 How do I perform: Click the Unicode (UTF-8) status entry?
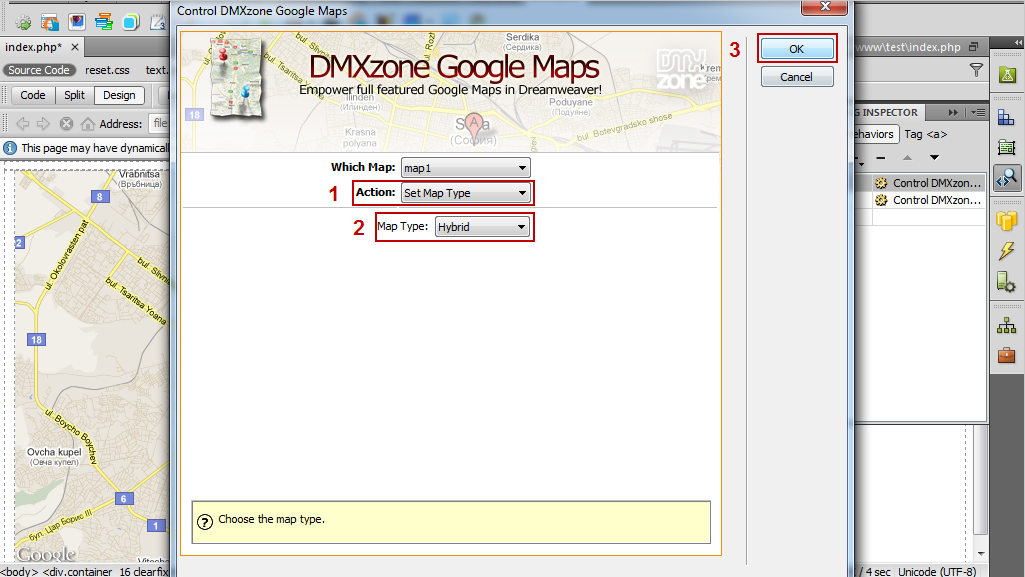click(937, 572)
